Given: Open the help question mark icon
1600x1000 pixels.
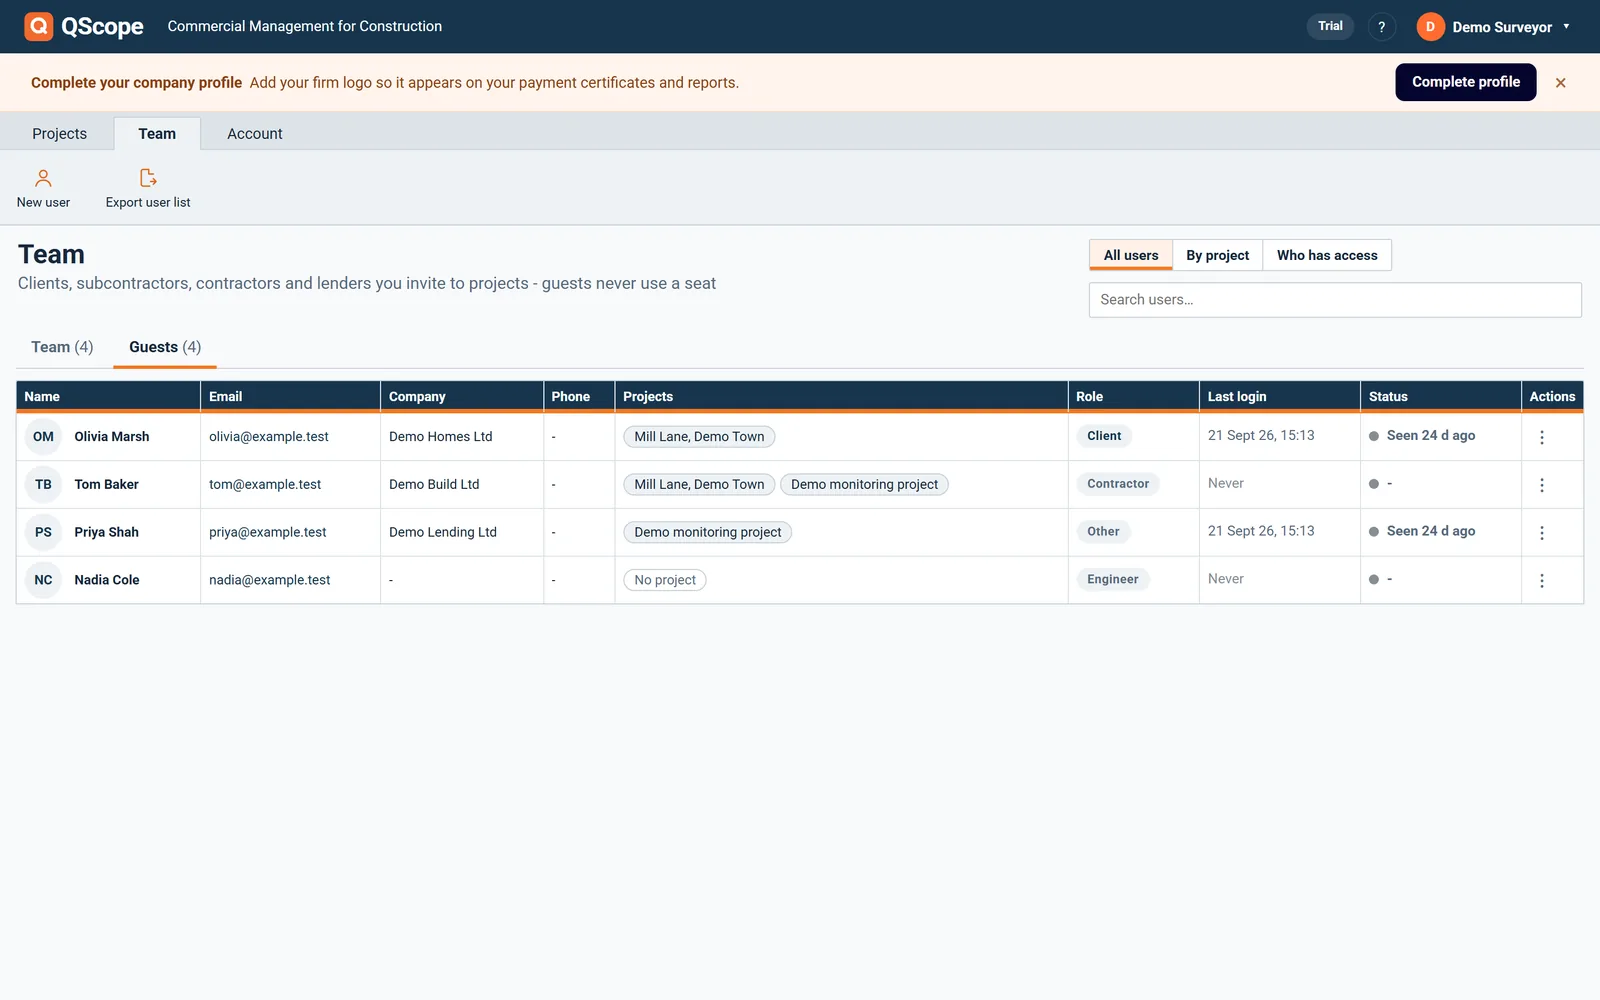Looking at the screenshot, I should 1381,27.
